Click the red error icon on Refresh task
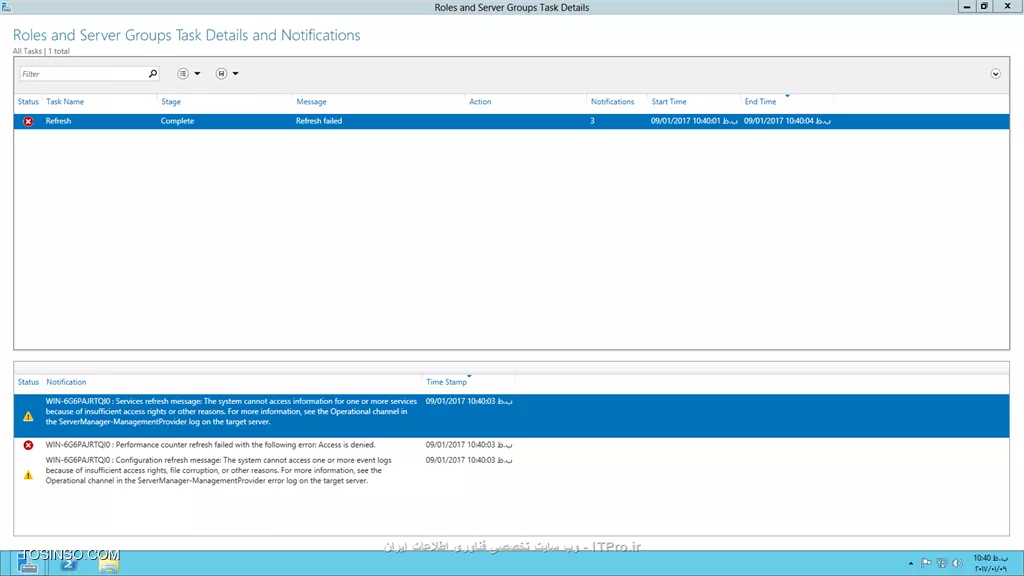Viewport: 1024px width, 576px height. point(28,121)
